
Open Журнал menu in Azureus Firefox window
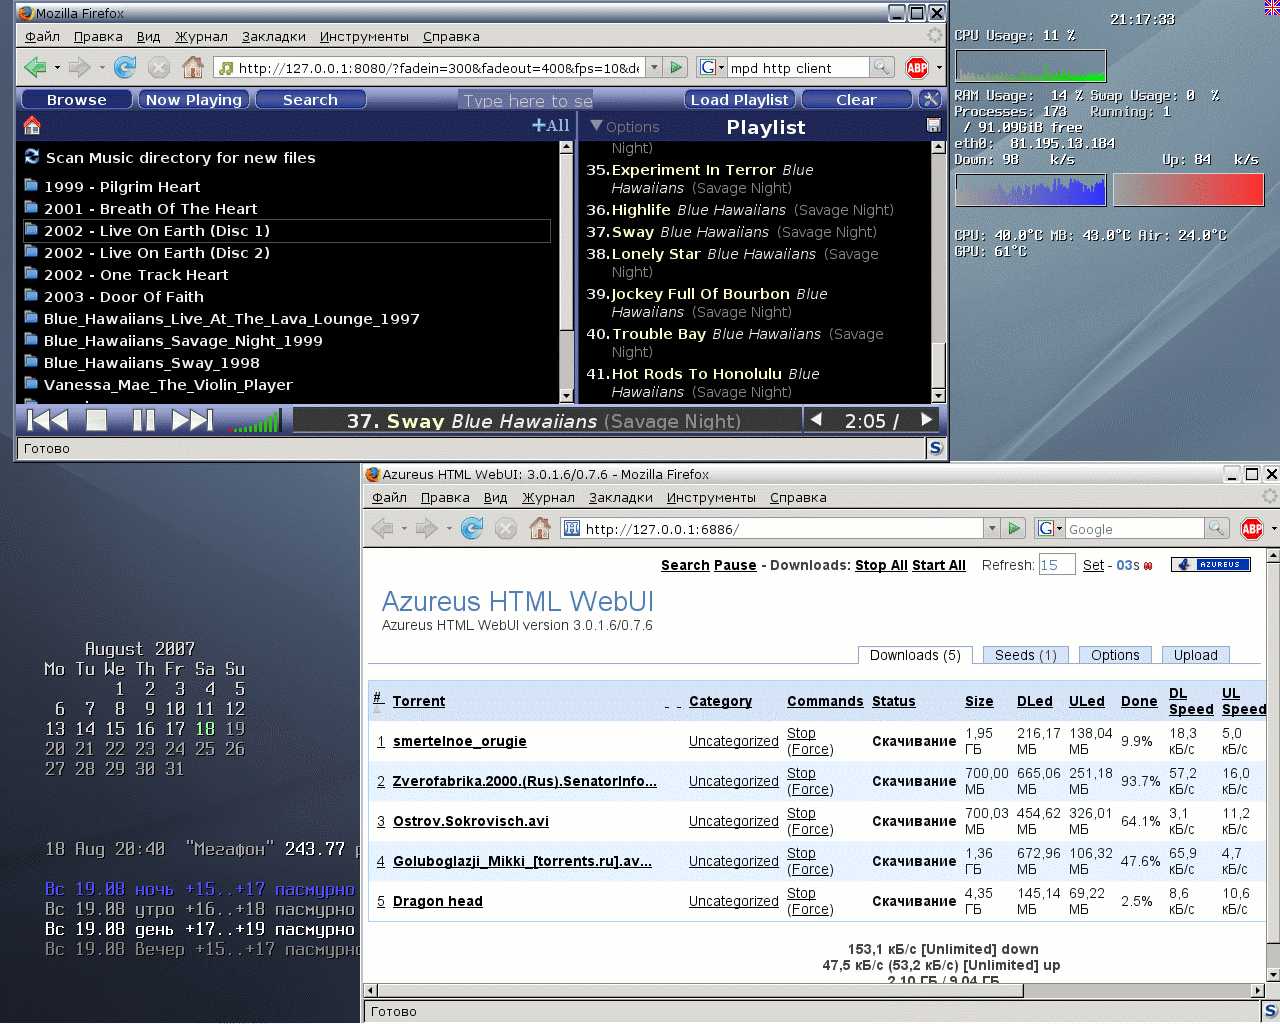click(548, 498)
